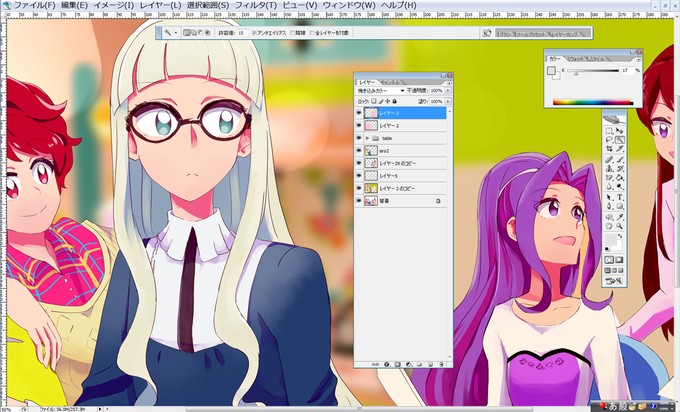The width and height of the screenshot is (680, 412).
Task: Open the Layers panel flyout menu
Action: tap(449, 82)
